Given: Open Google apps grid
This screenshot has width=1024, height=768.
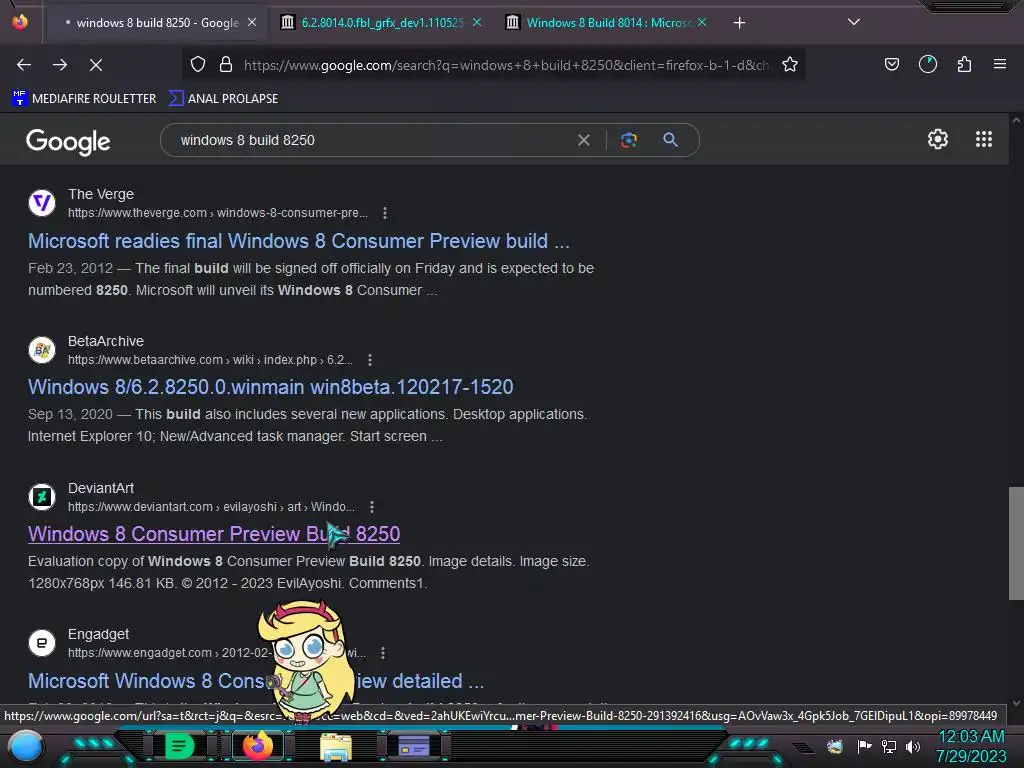Looking at the screenshot, I should (x=984, y=139).
